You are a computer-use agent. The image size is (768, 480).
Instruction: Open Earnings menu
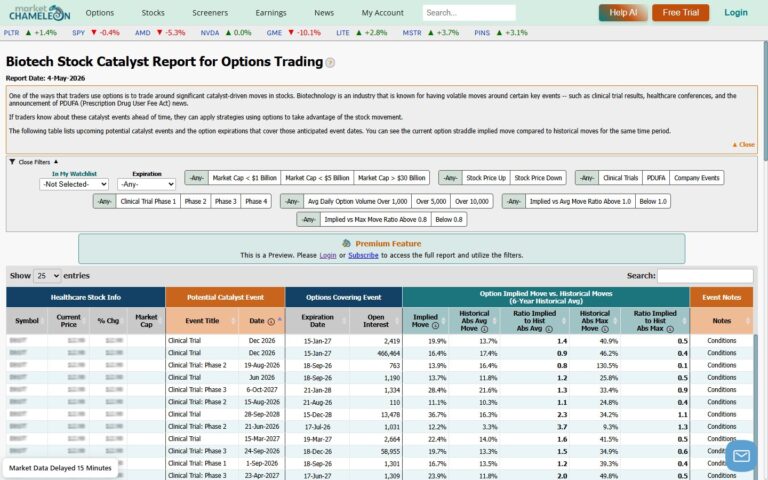point(270,13)
